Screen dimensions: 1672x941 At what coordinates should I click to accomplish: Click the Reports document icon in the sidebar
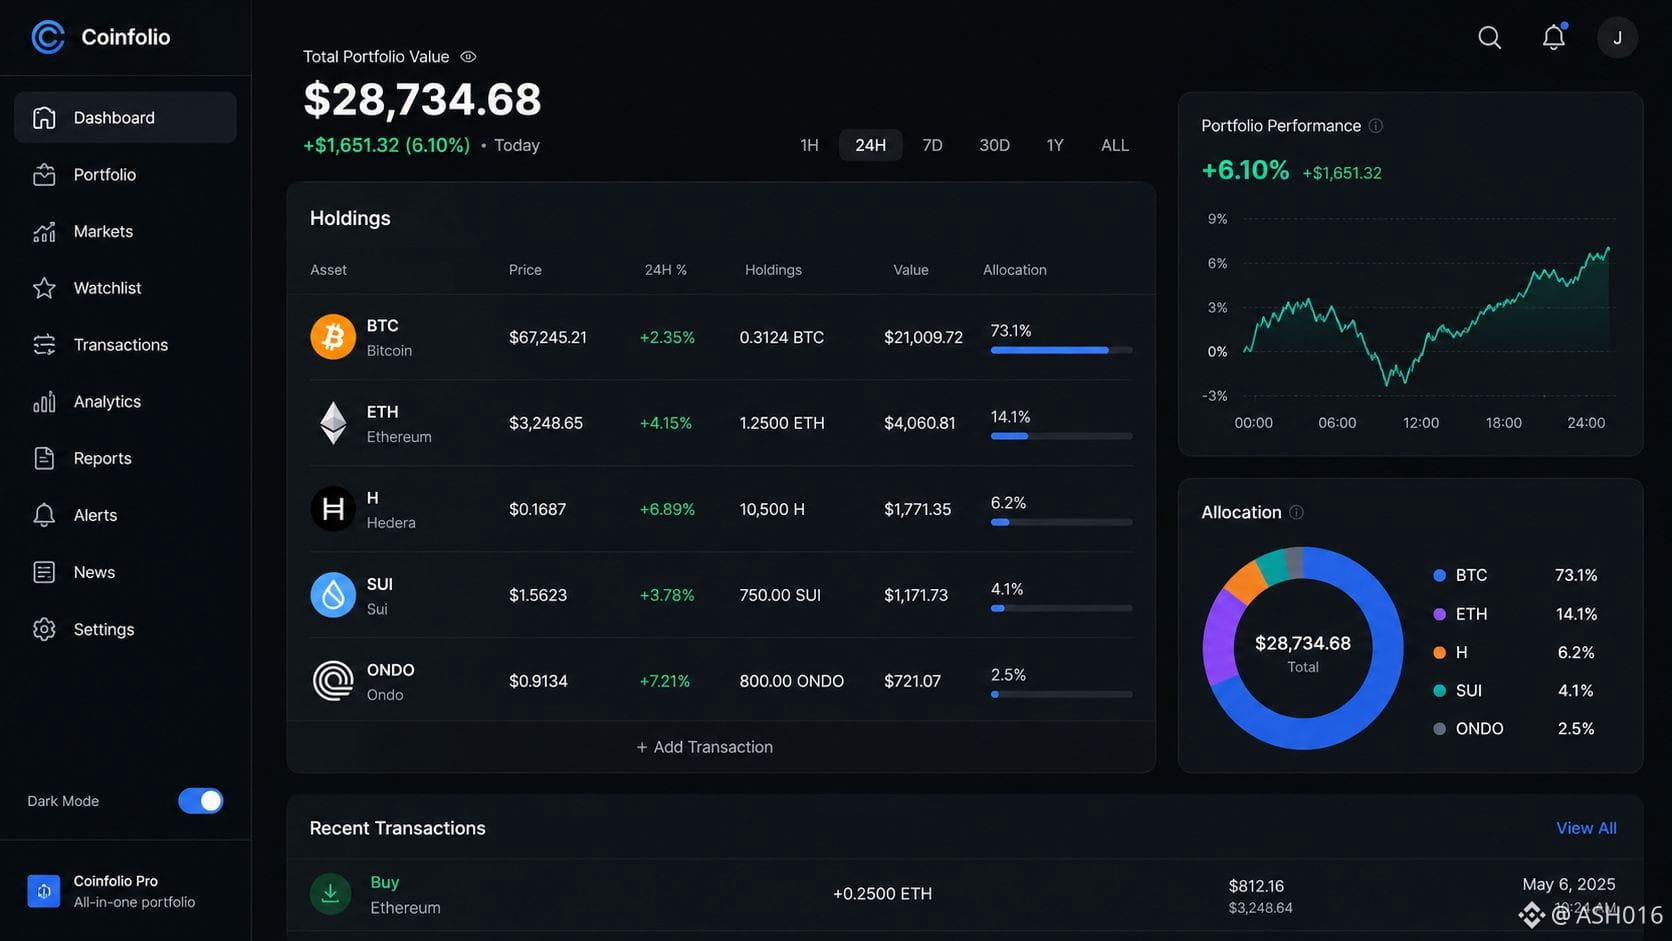click(44, 458)
